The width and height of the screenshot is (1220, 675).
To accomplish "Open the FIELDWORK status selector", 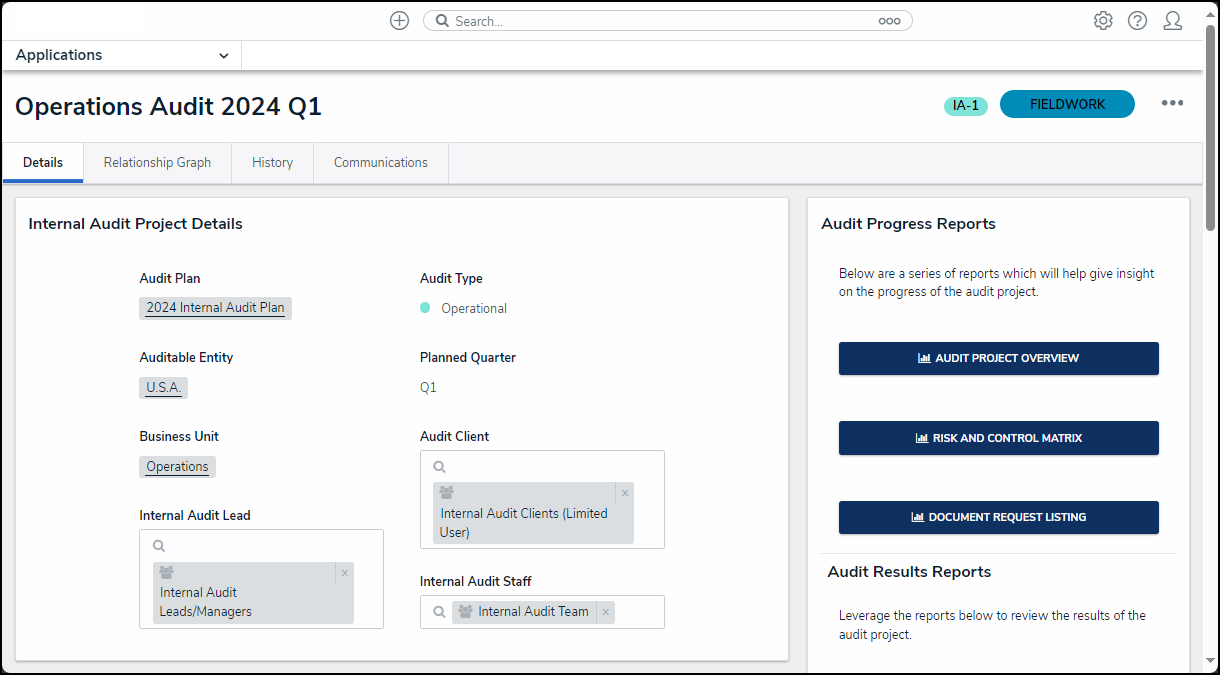I will [1067, 104].
